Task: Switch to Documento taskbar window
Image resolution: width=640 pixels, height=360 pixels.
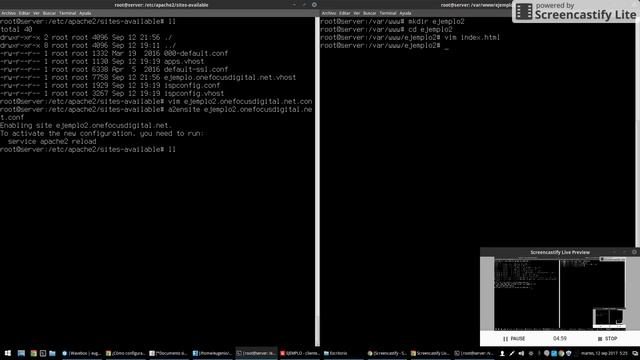Action: (x=169, y=353)
